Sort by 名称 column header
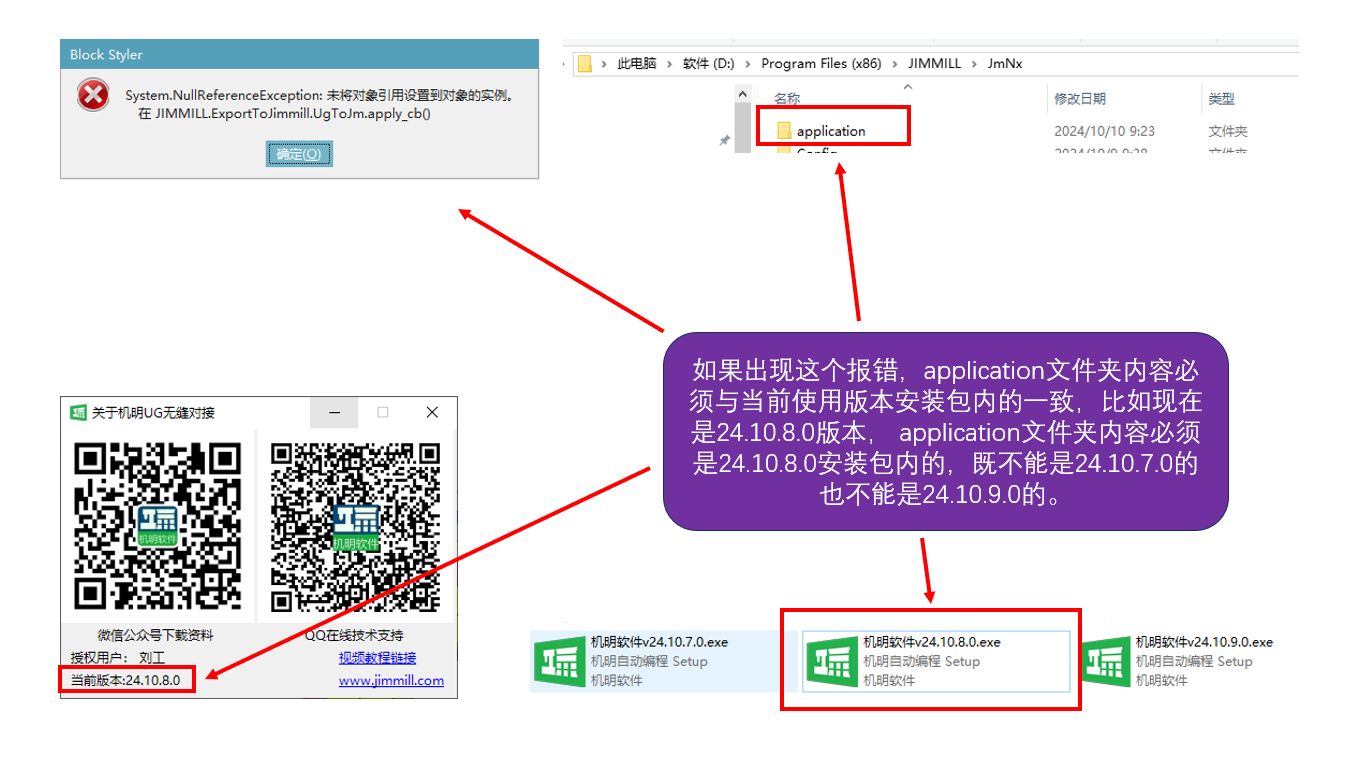Screen dimensions: 1364x763 point(787,99)
